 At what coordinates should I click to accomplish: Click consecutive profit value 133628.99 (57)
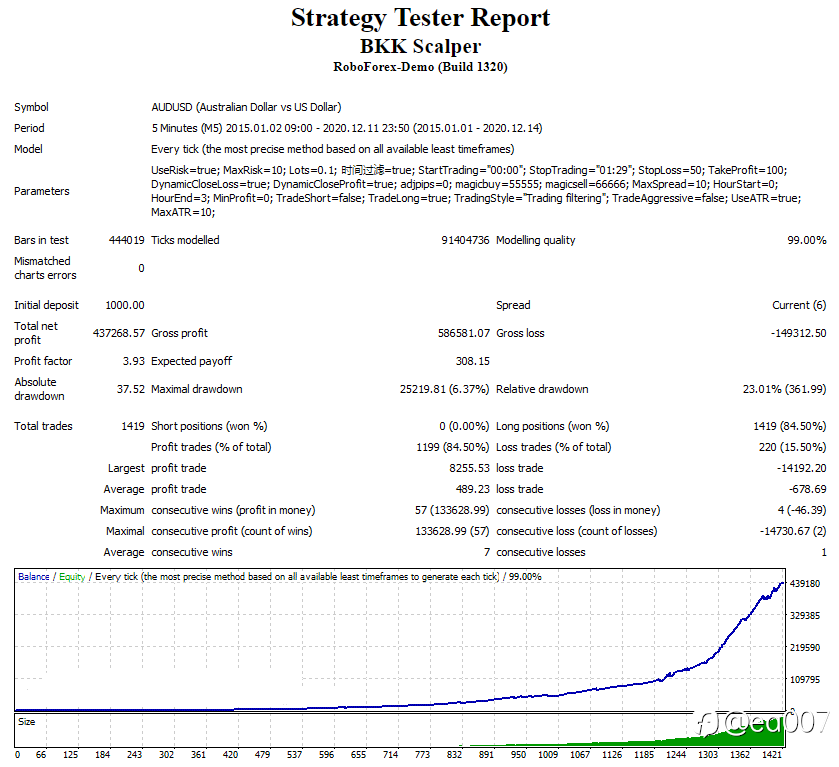pyautogui.click(x=453, y=531)
